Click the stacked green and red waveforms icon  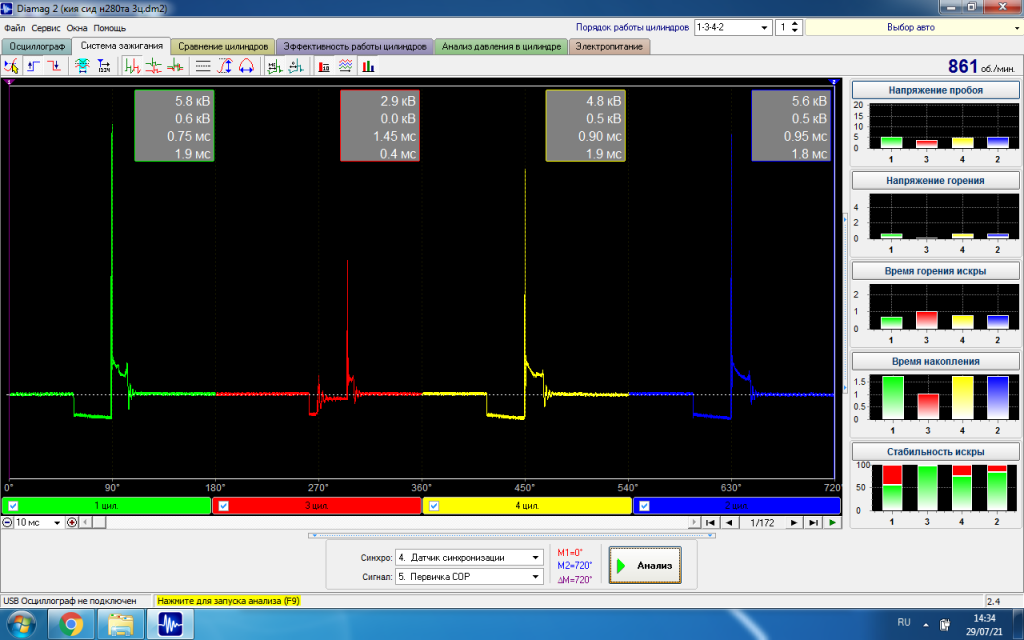pos(153,66)
